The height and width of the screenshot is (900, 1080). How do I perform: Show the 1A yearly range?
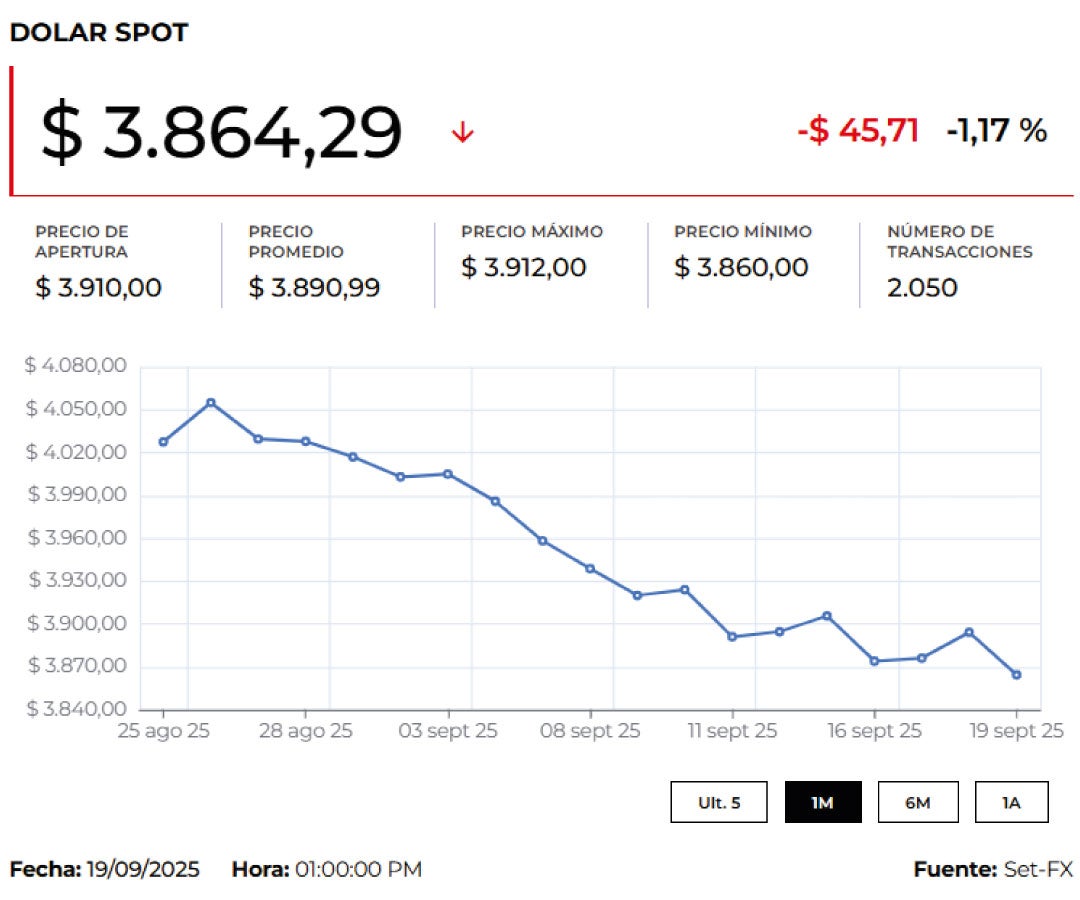pos(1011,802)
